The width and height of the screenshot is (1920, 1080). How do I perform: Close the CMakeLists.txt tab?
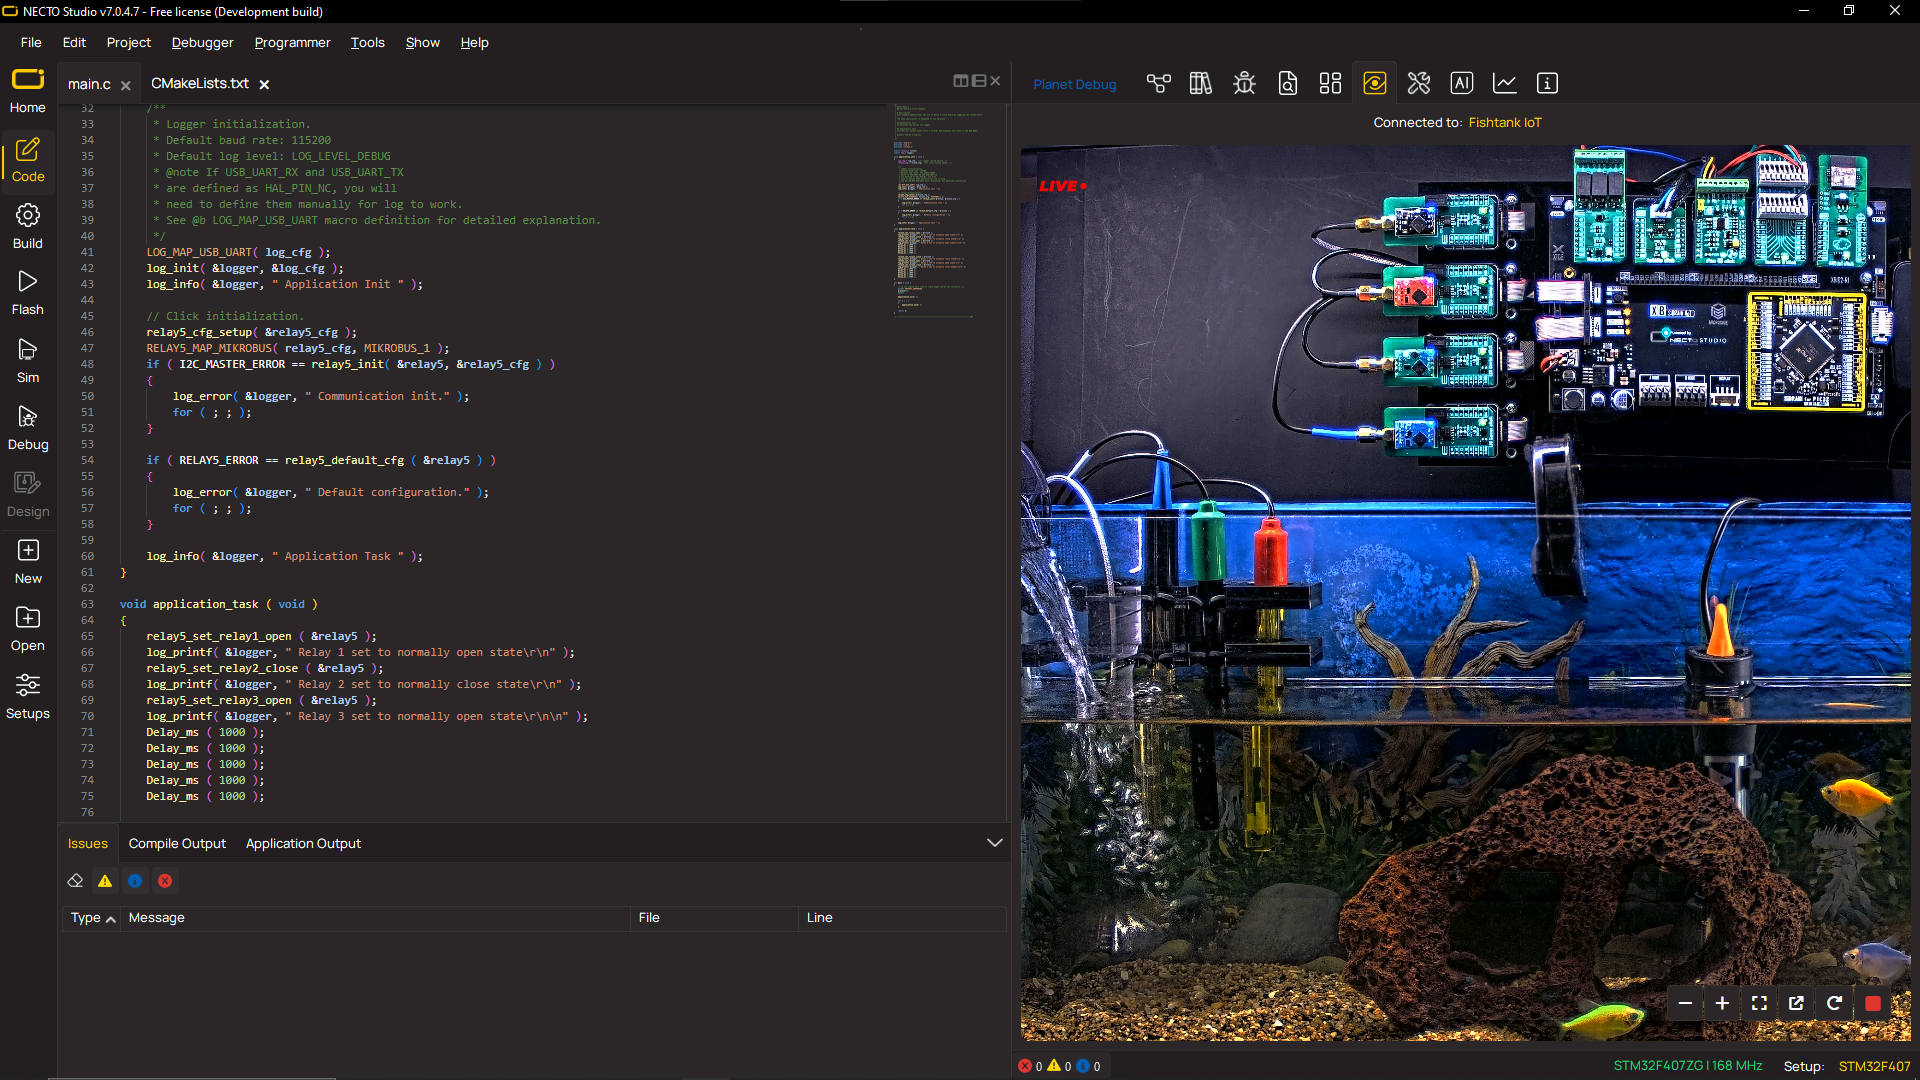click(x=264, y=85)
